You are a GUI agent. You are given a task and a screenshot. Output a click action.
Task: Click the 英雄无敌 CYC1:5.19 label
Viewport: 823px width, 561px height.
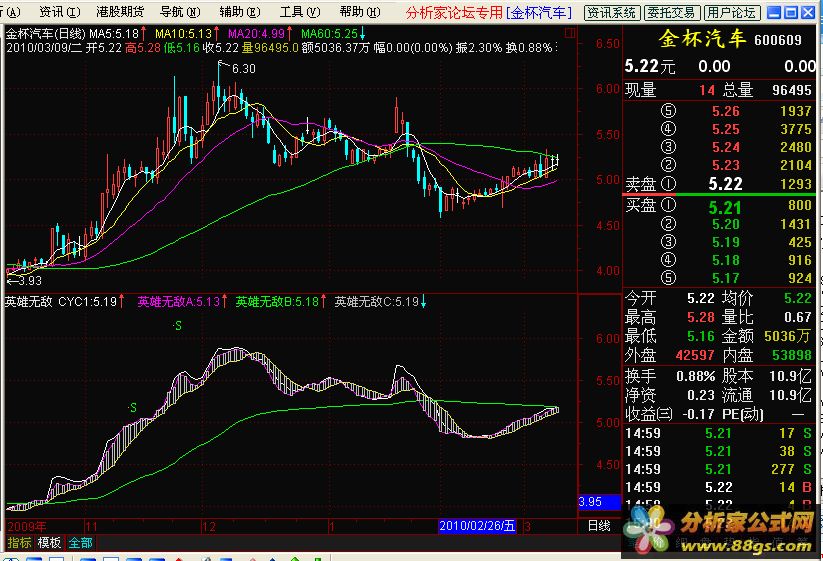click(65, 302)
